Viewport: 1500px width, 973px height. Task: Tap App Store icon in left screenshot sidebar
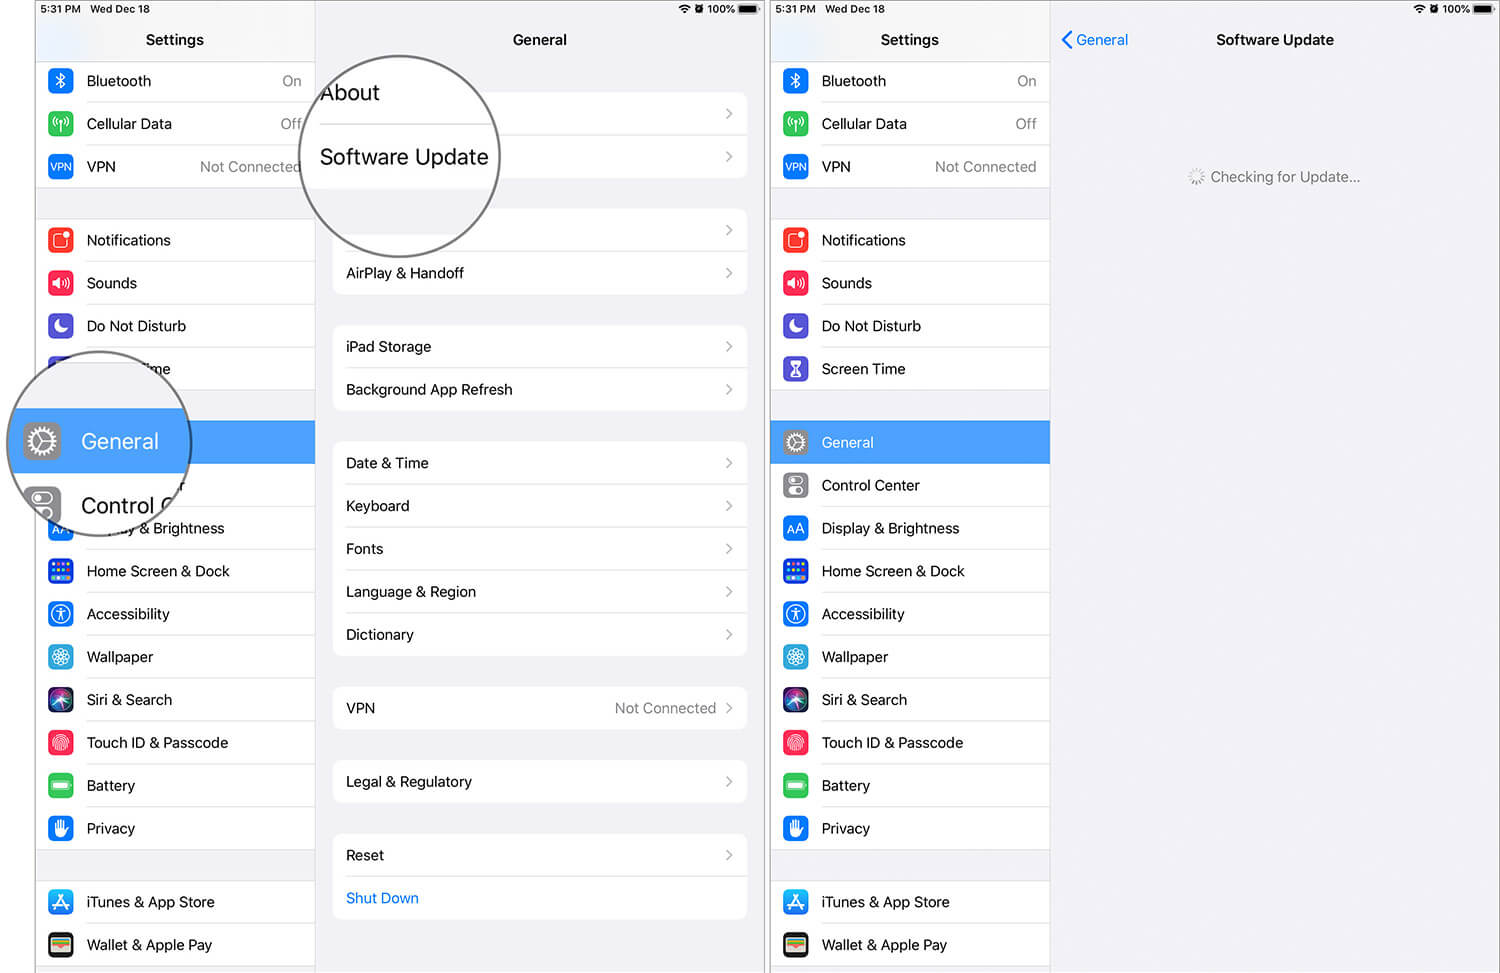61,902
